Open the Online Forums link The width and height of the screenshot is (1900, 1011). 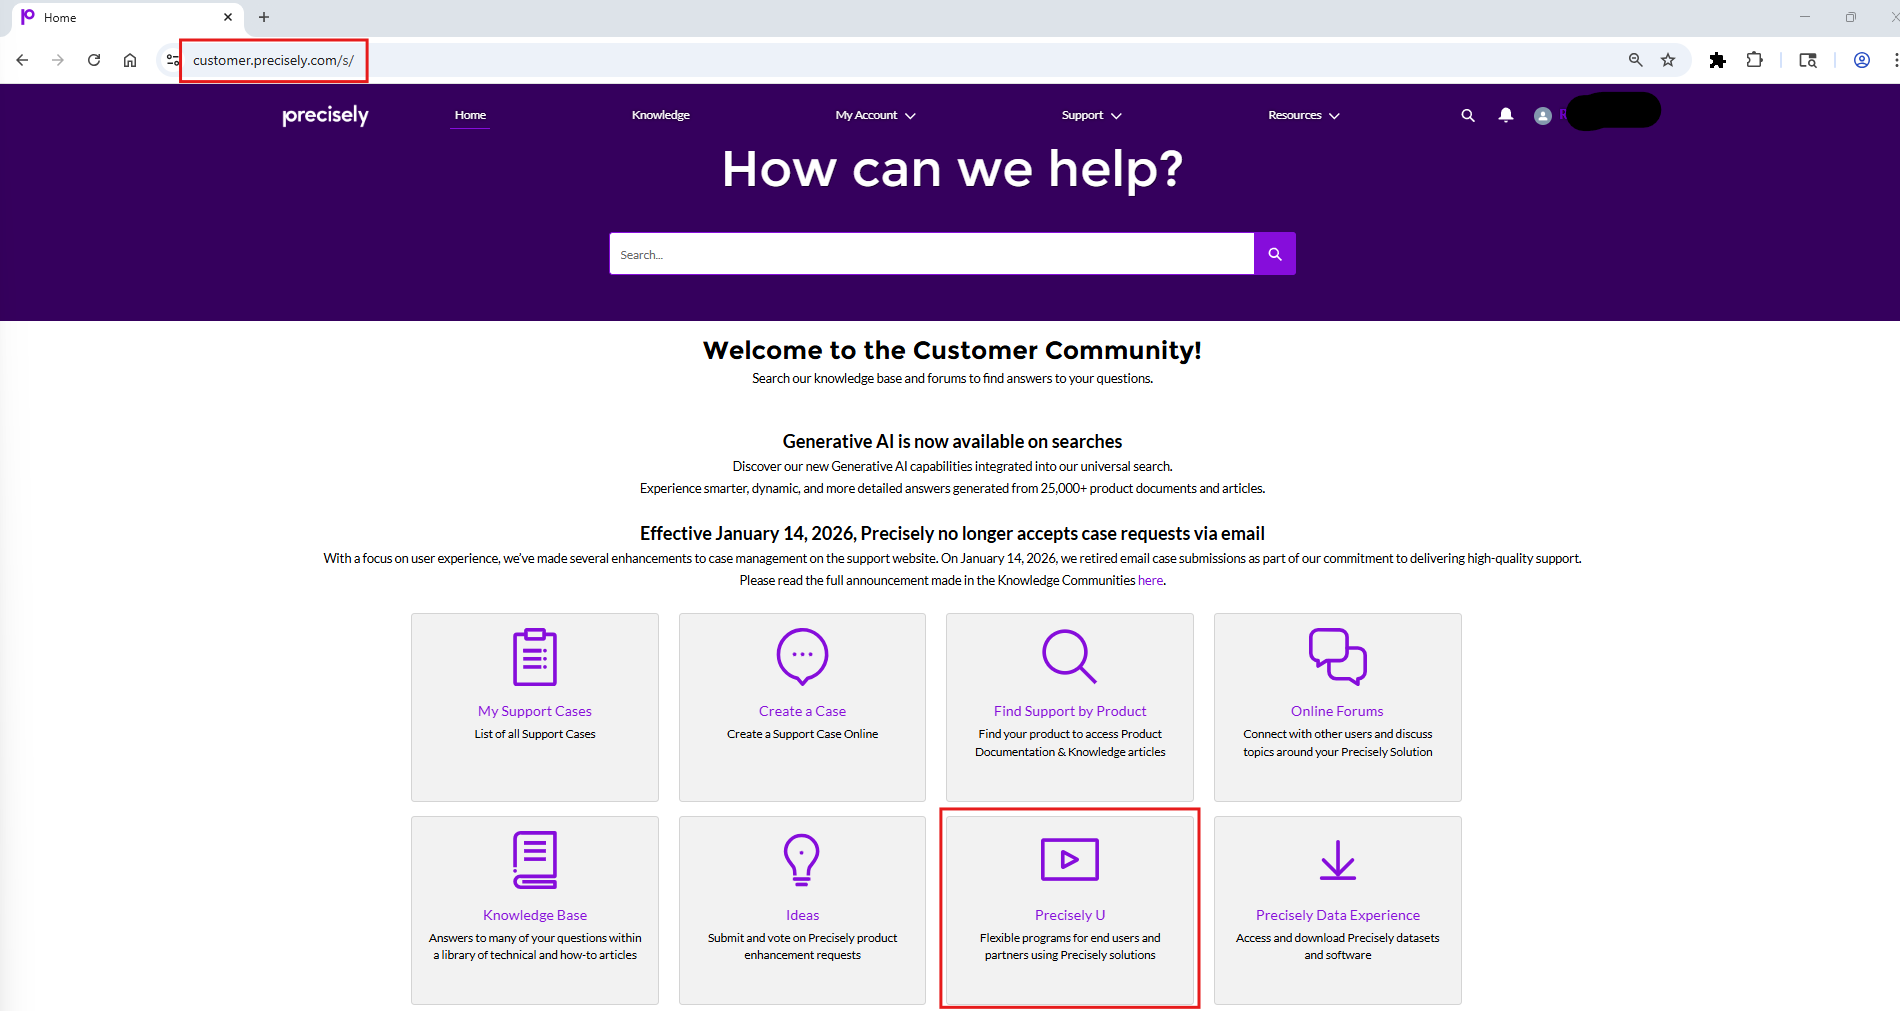tap(1337, 711)
